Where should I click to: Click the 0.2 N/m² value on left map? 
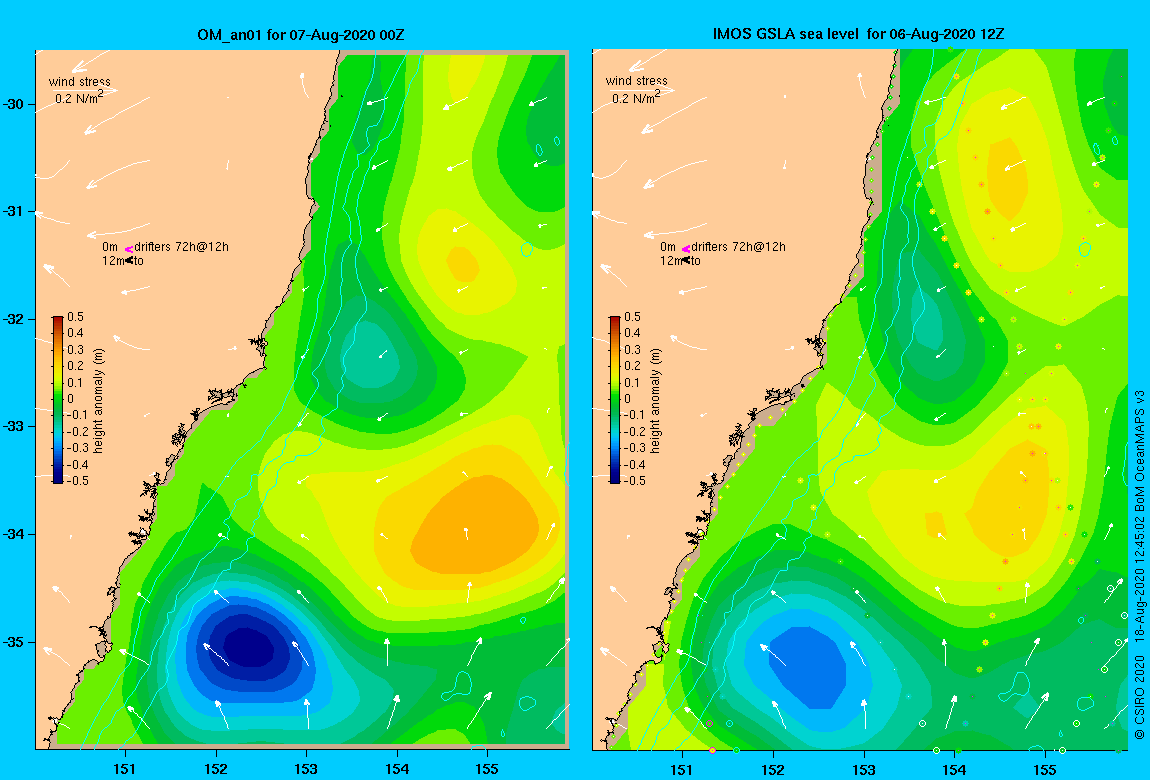79,97
